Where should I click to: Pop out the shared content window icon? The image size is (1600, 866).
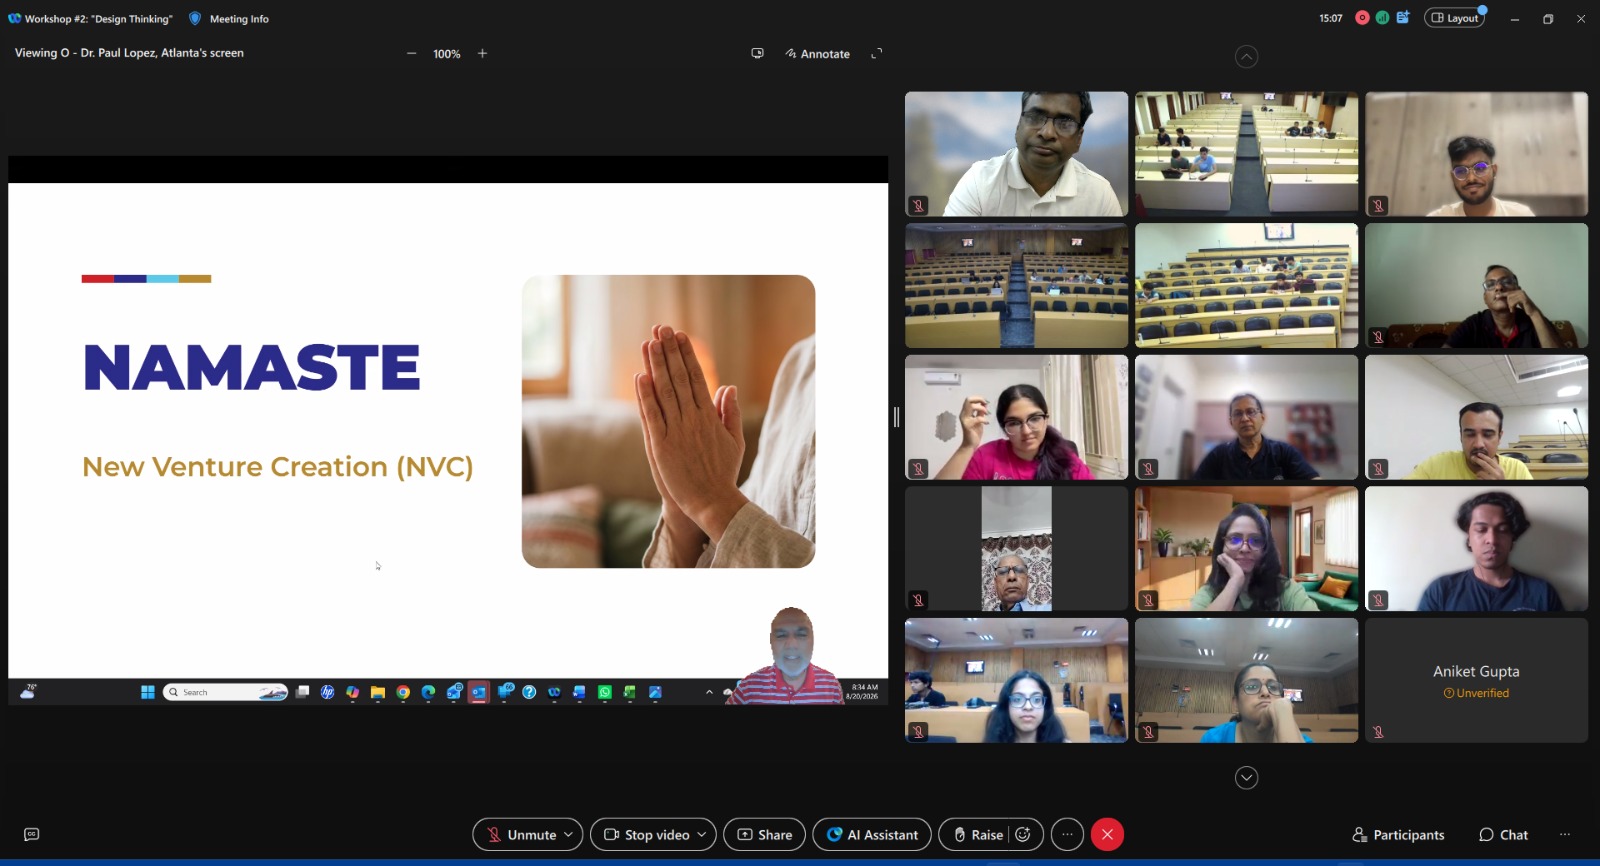pos(757,54)
